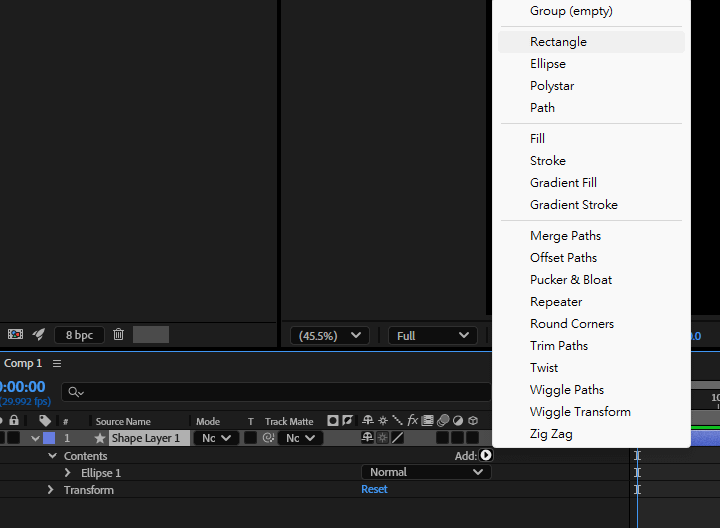Select Trim Paths in the menu
The height and width of the screenshot is (528, 720).
point(559,346)
